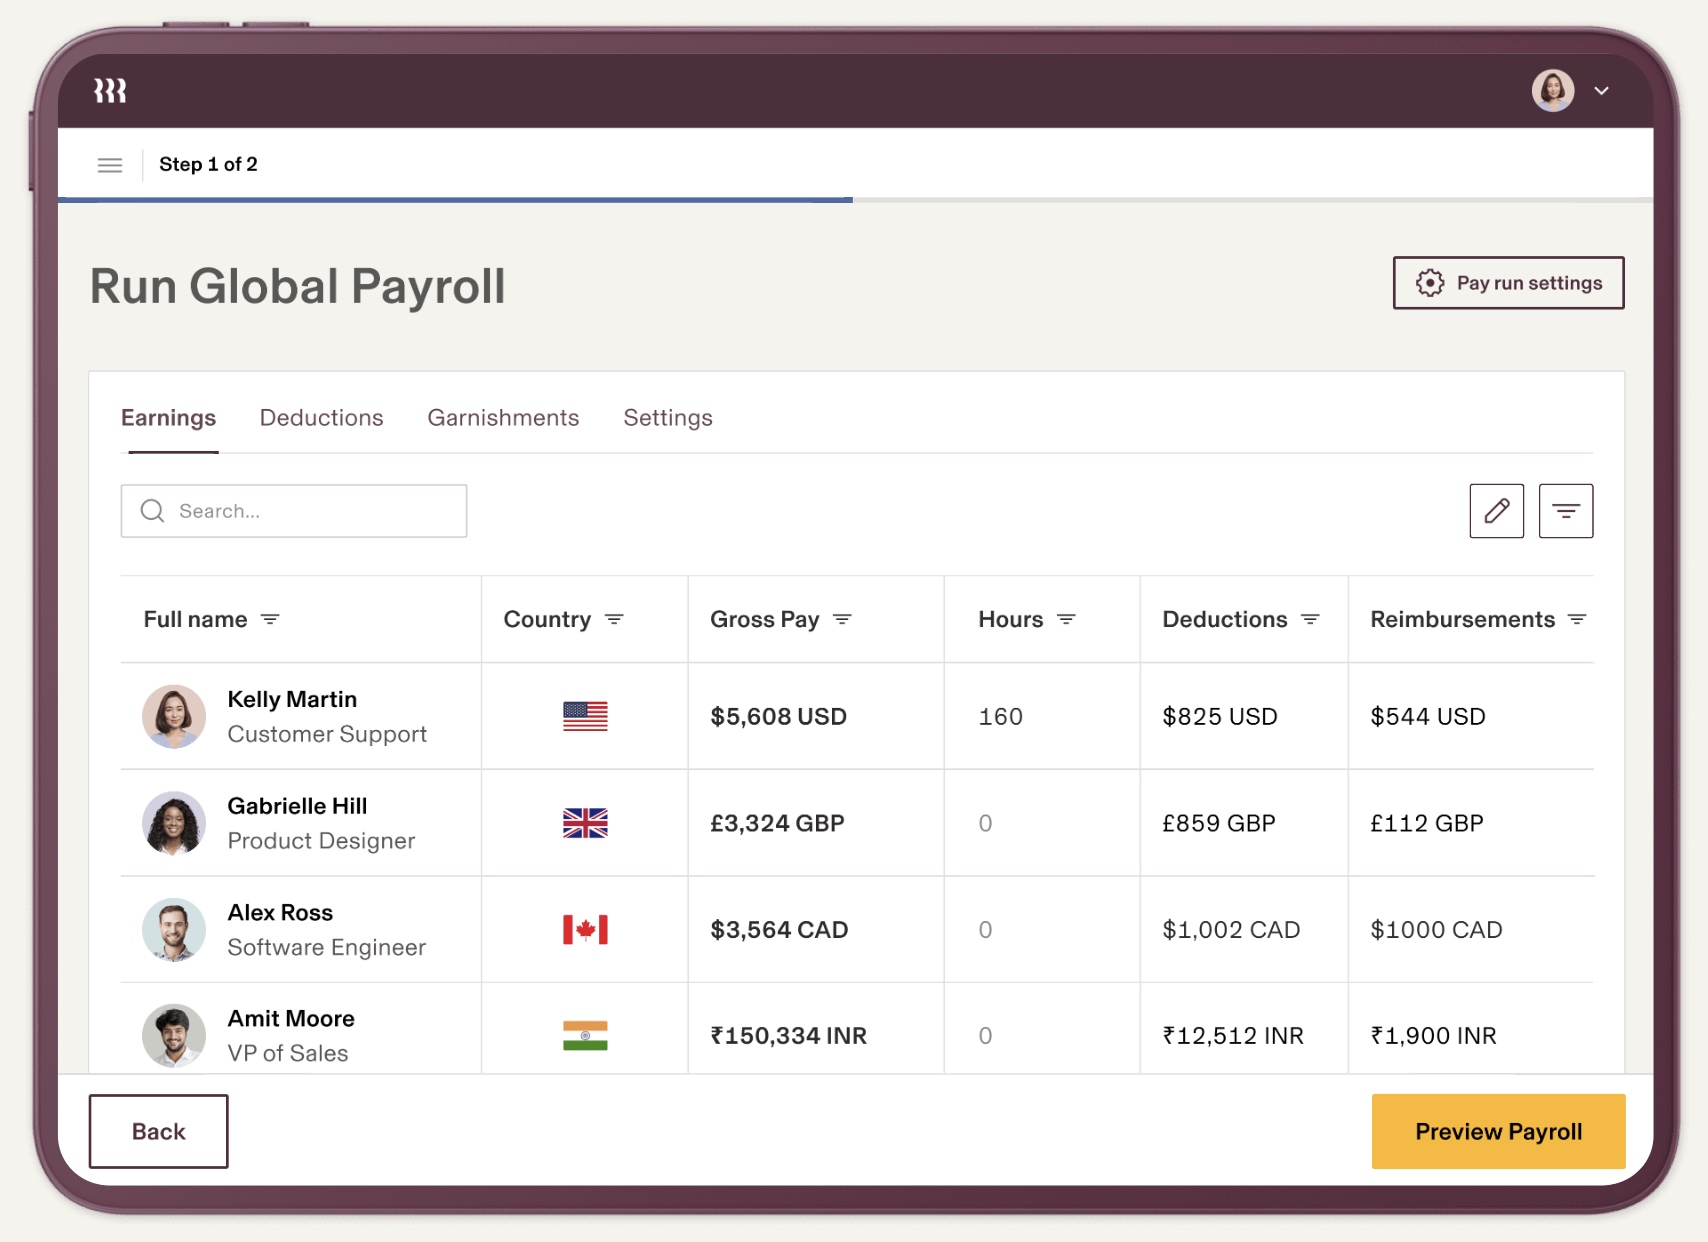Open the filter icon next to edit
Image resolution: width=1708 pixels, height=1242 pixels.
click(1565, 511)
